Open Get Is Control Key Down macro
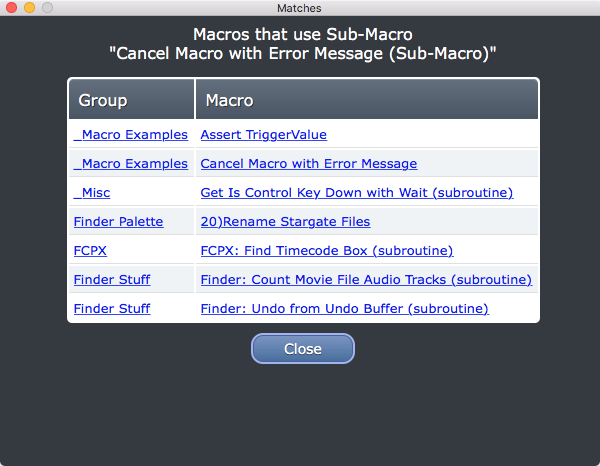This screenshot has width=600, height=466. [x=357, y=192]
